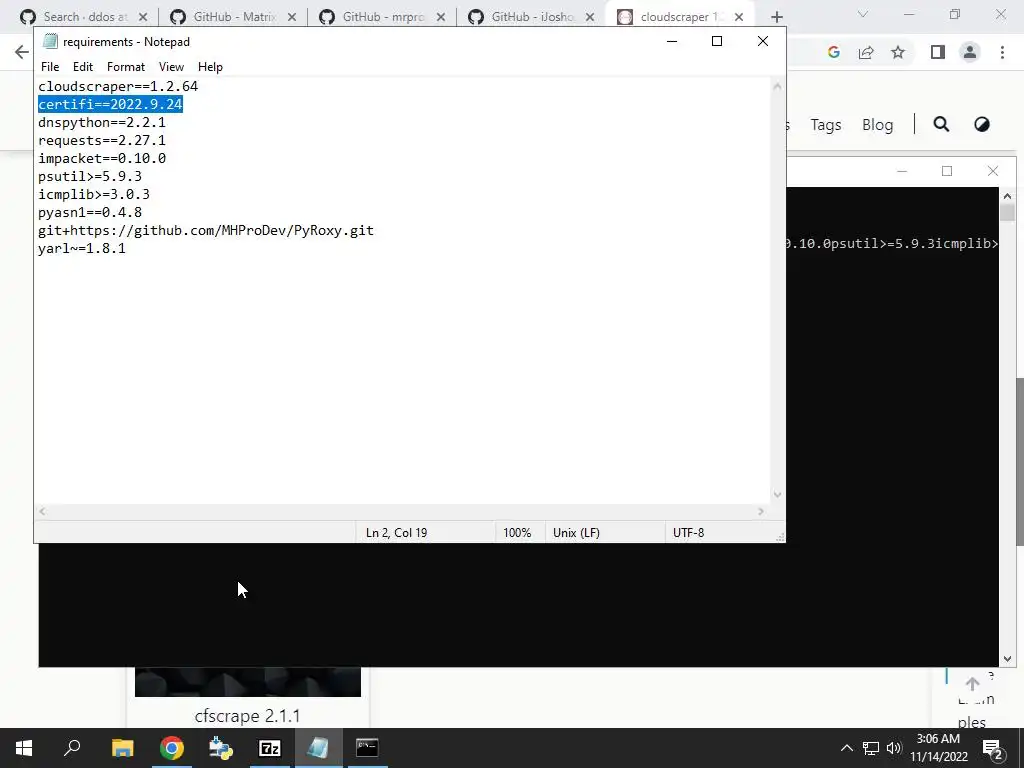Click the 'icmplib>=3.0.3' line
The width and height of the screenshot is (1024, 768).
94,194
